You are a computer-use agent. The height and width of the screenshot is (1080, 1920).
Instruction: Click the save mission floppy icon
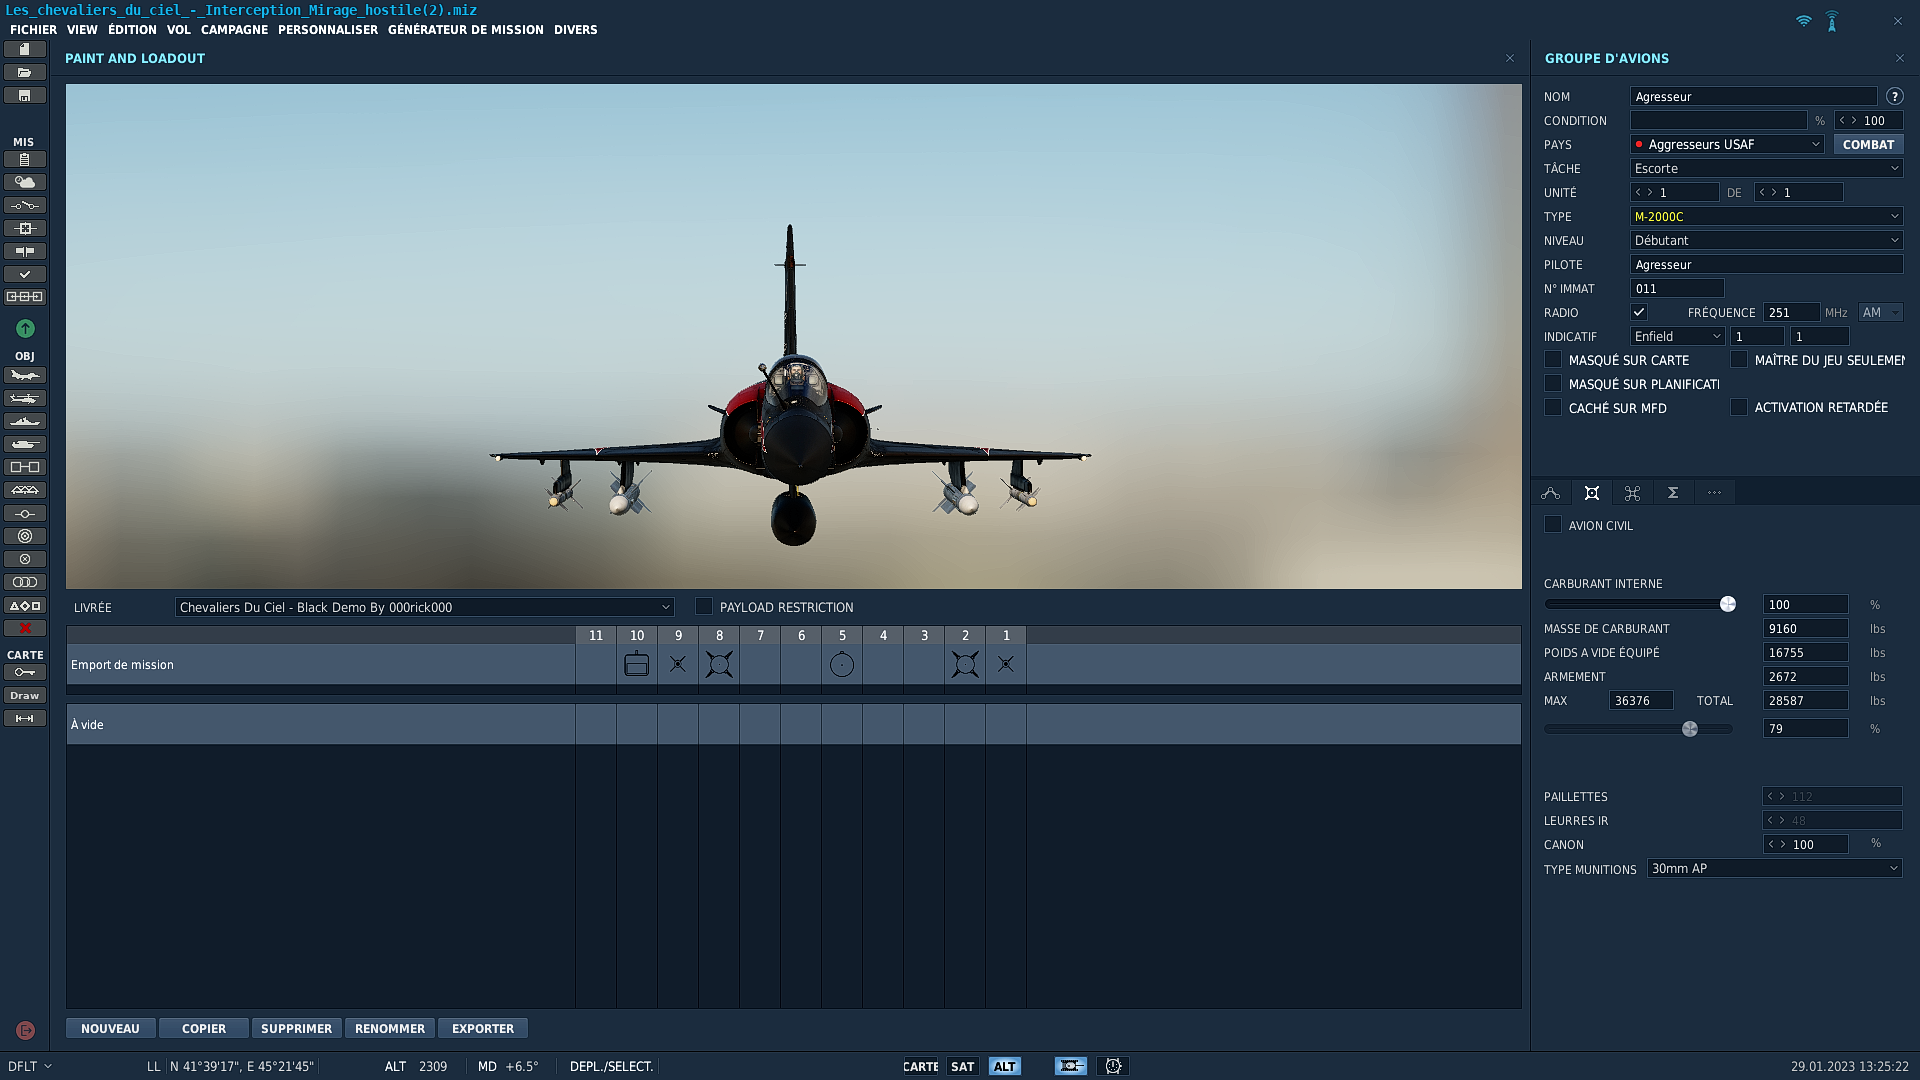tap(25, 96)
